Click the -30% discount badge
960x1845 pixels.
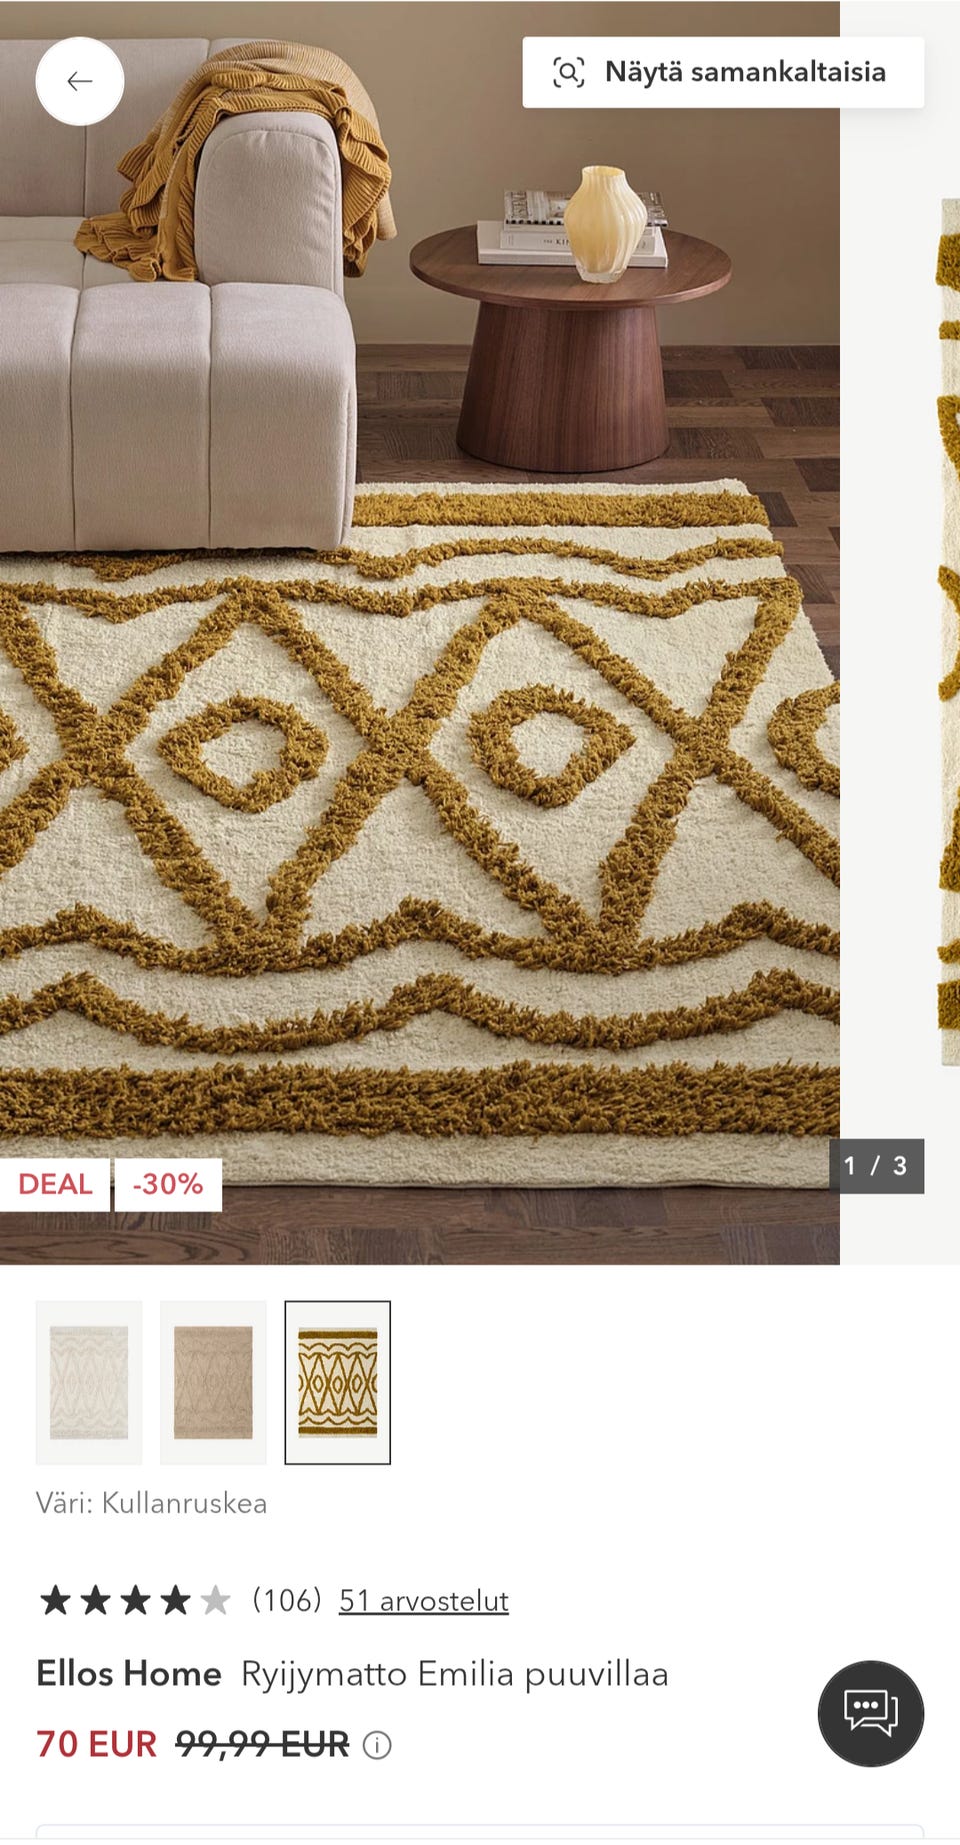(x=168, y=1184)
